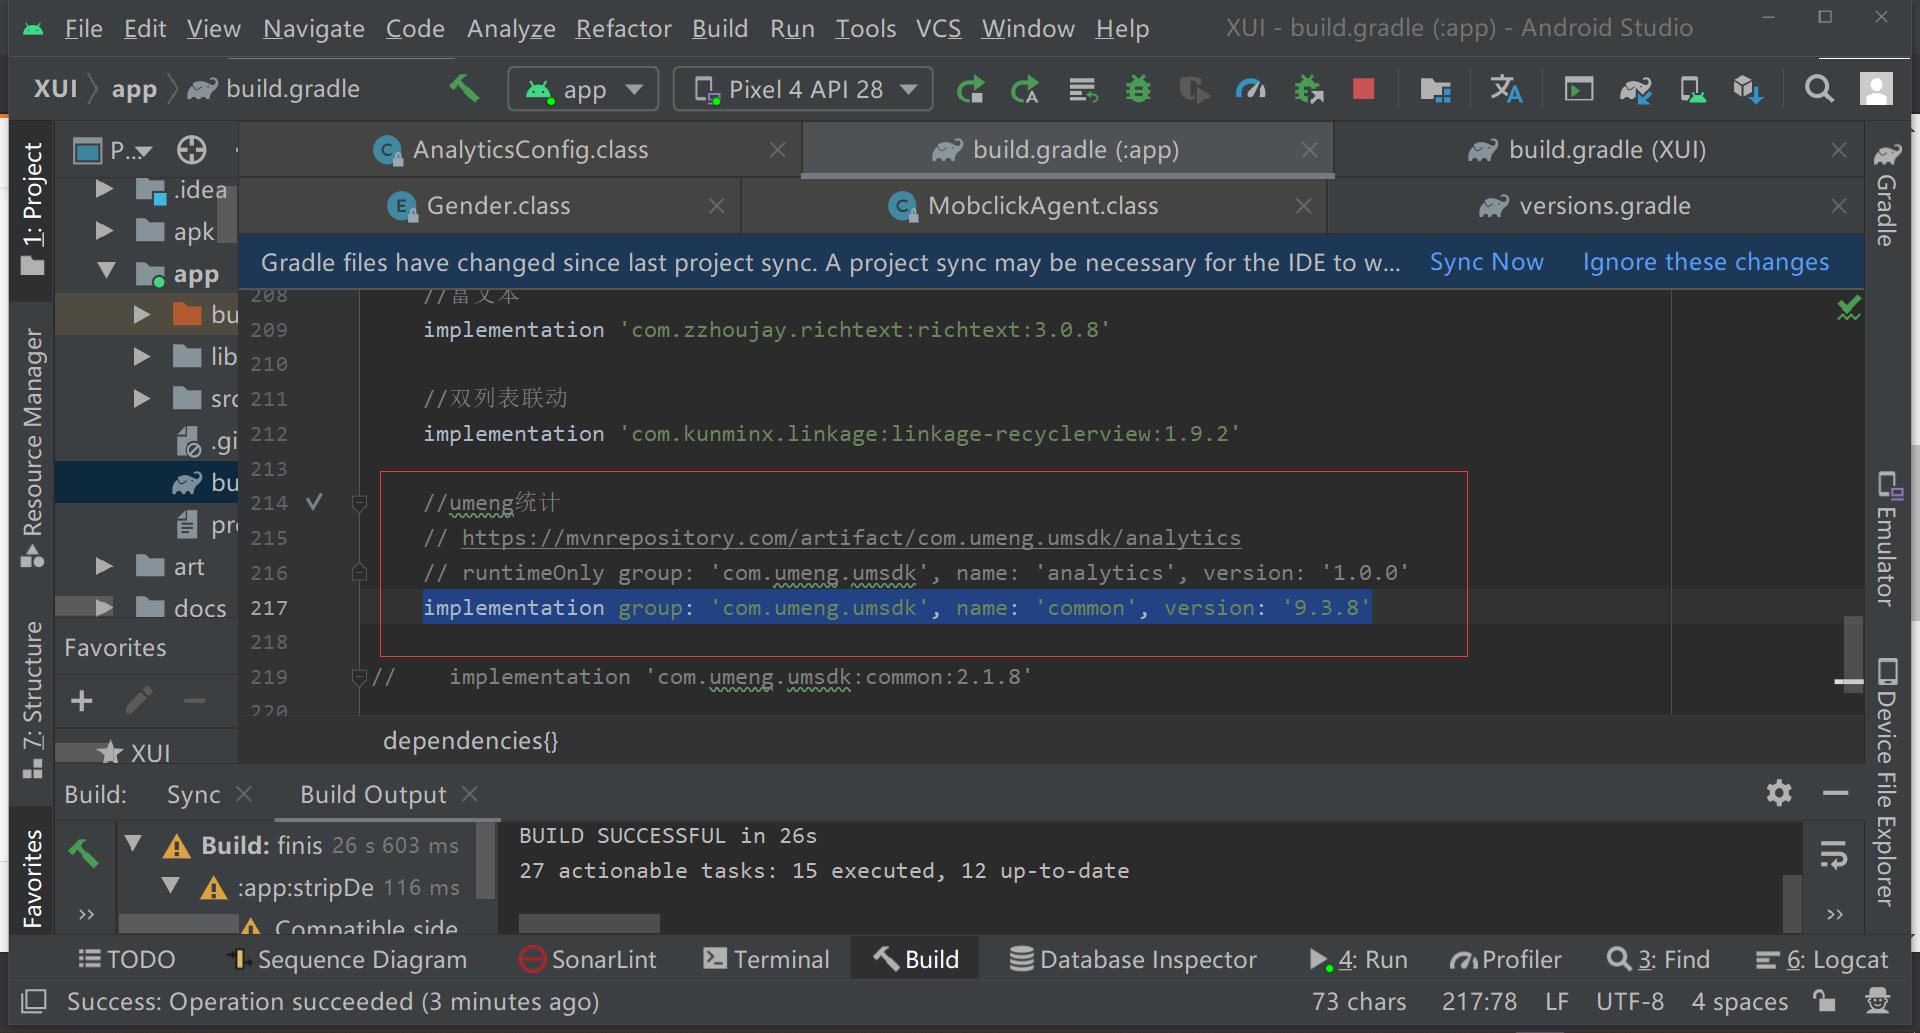Image resolution: width=1920 pixels, height=1033 pixels.
Task: Click the UTF-8 encoding status widget
Action: (1629, 1001)
